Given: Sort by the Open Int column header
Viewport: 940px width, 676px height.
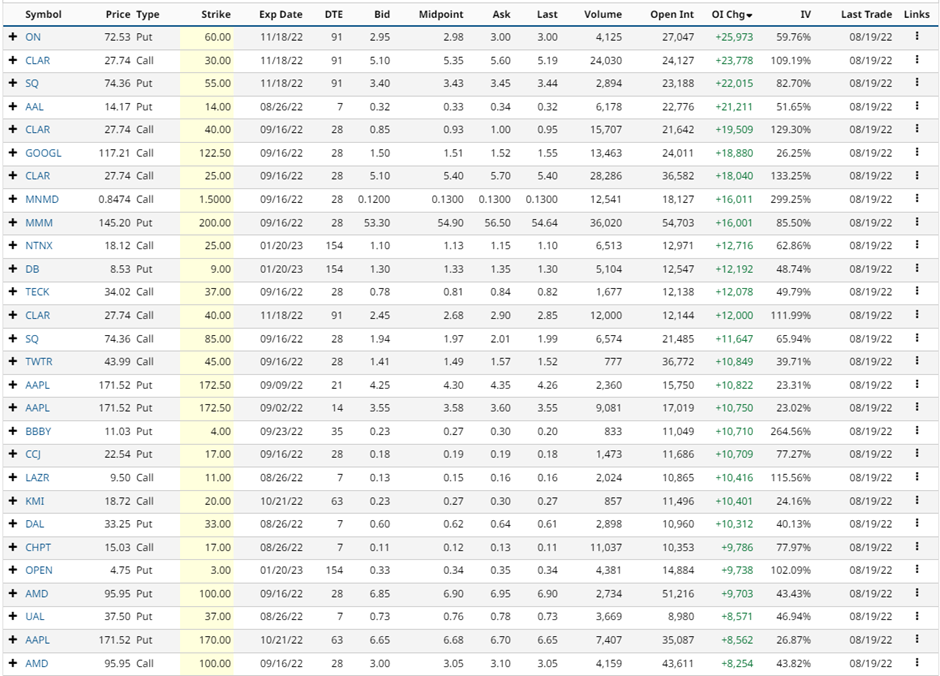Looking at the screenshot, I should coord(672,14).
